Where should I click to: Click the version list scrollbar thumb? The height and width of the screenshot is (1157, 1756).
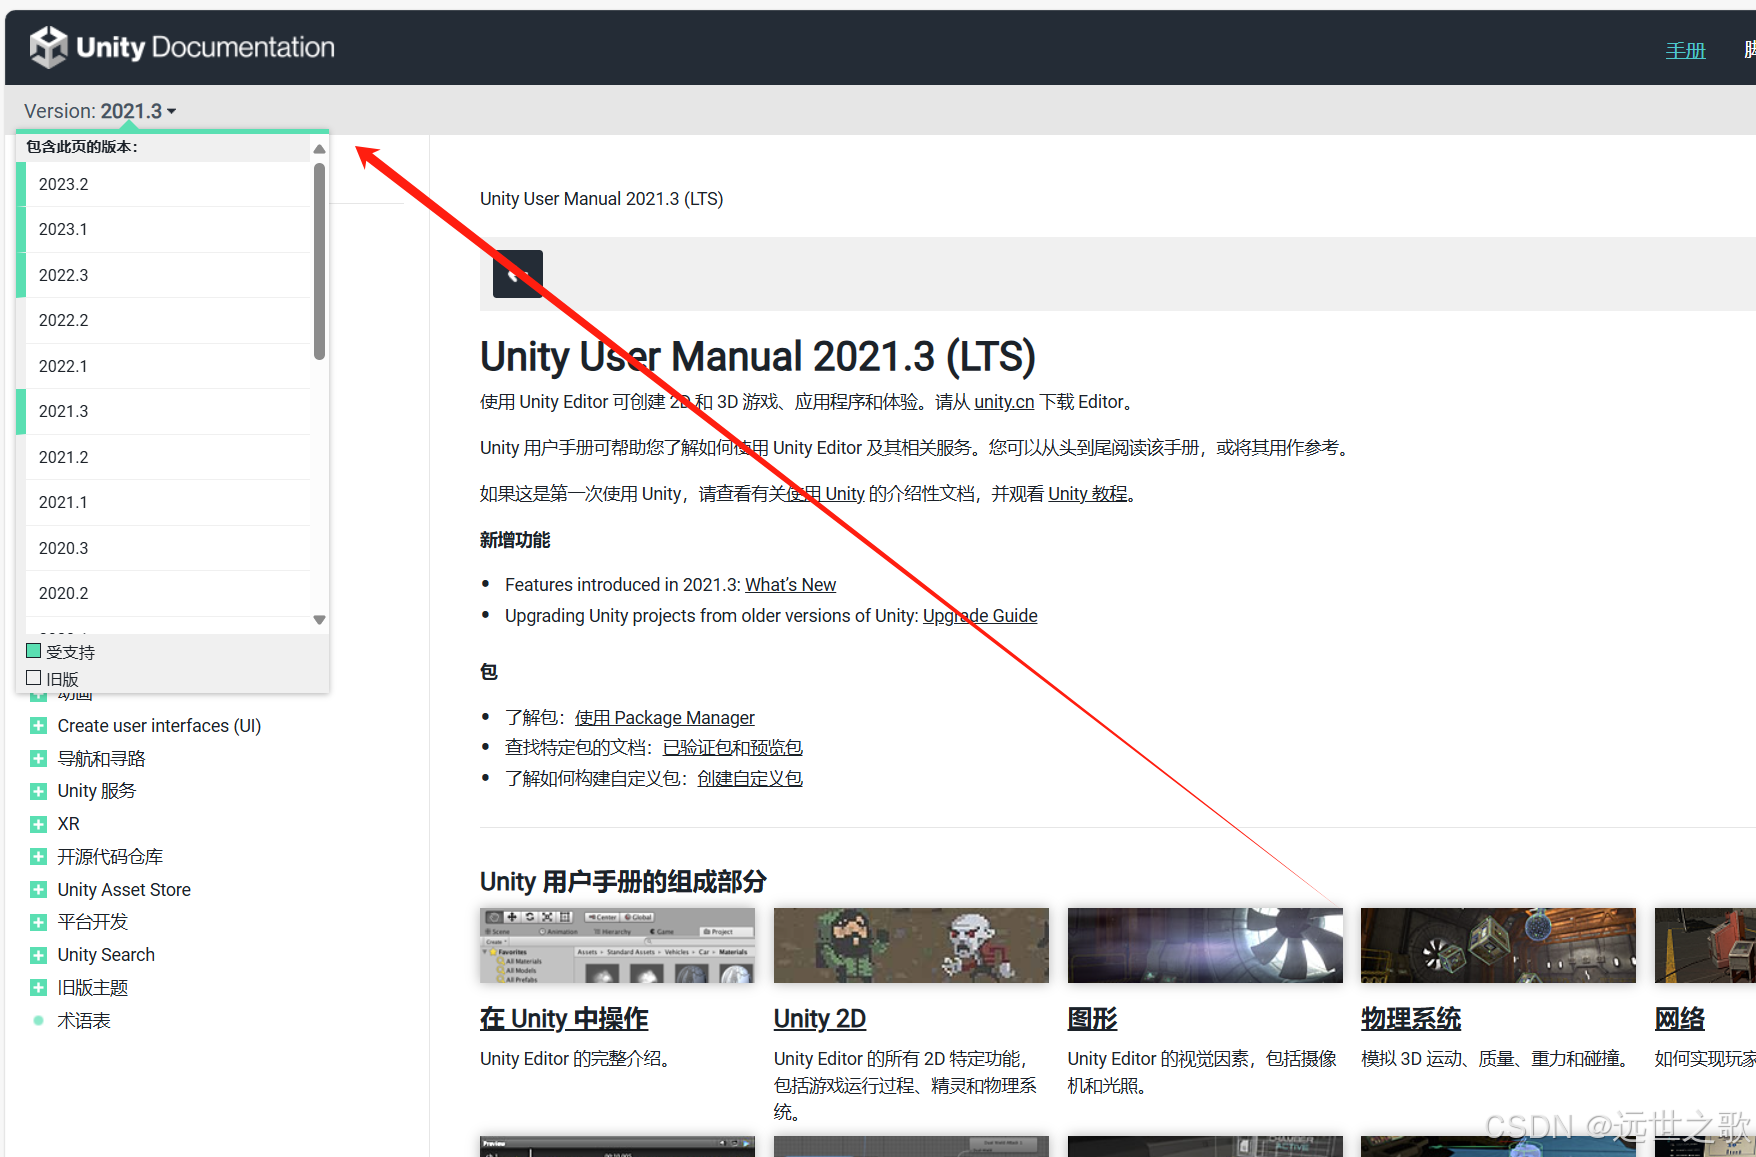(x=319, y=261)
